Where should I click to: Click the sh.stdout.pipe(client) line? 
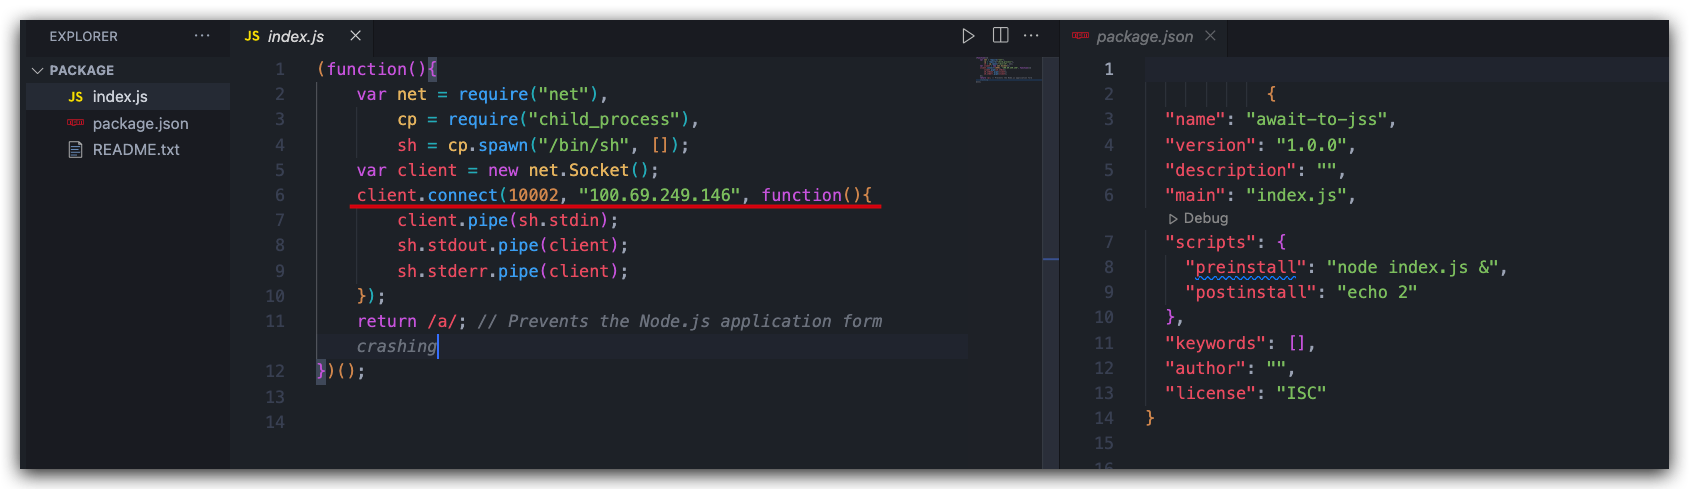coord(512,245)
